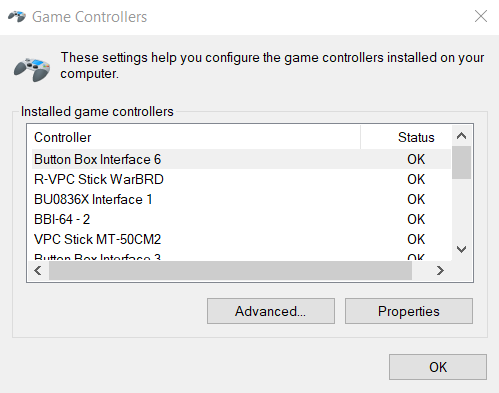Select R-VPC Stick WarBRD controller
Screen dimensions: 499x393
point(241,179)
